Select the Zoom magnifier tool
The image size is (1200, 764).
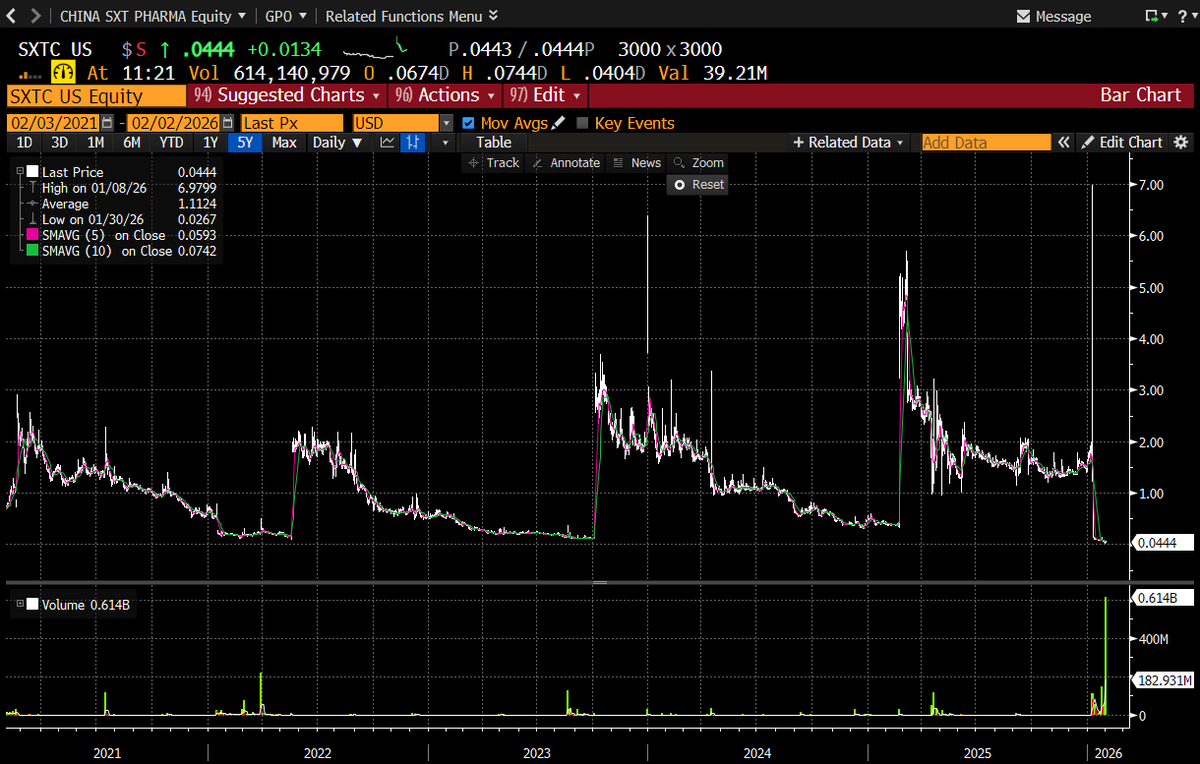coord(699,162)
